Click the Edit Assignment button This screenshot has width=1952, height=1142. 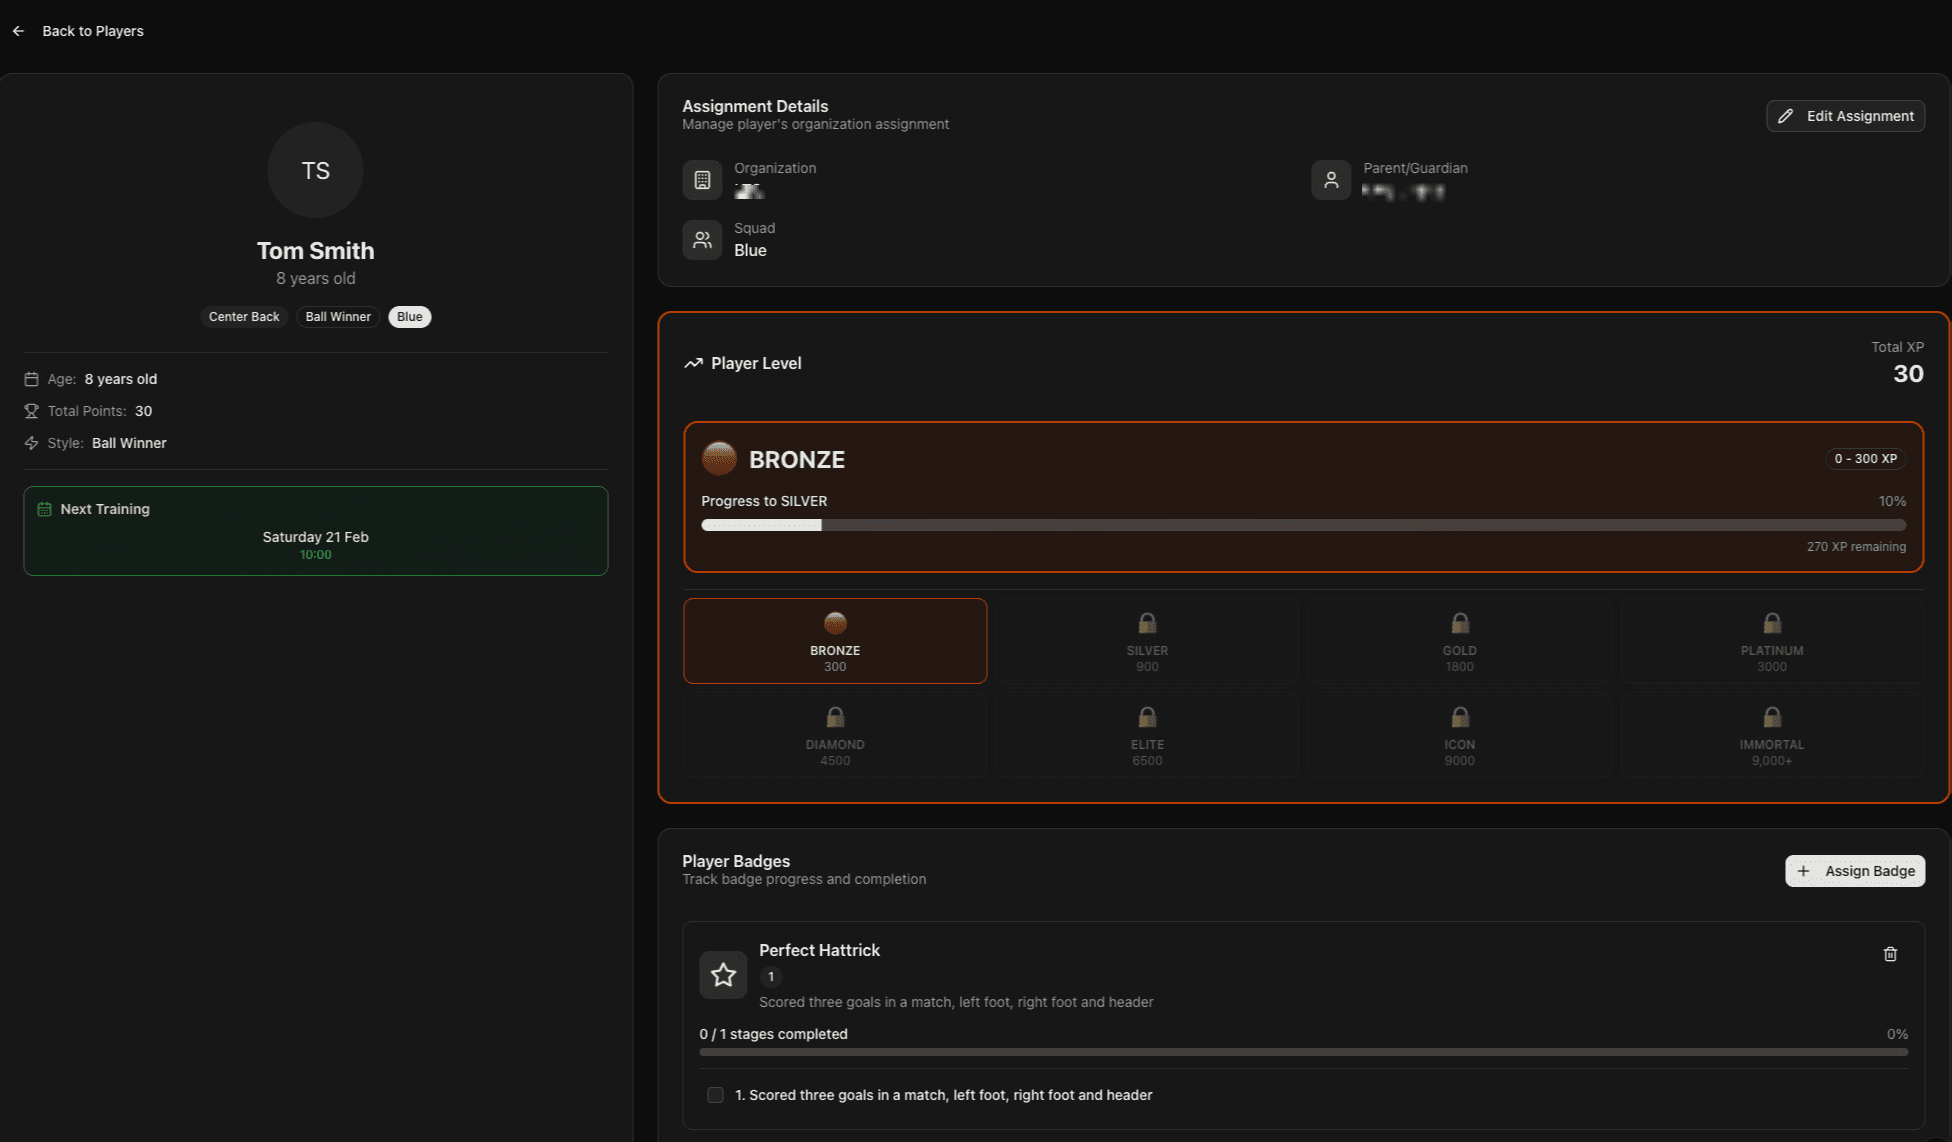[1845, 116]
